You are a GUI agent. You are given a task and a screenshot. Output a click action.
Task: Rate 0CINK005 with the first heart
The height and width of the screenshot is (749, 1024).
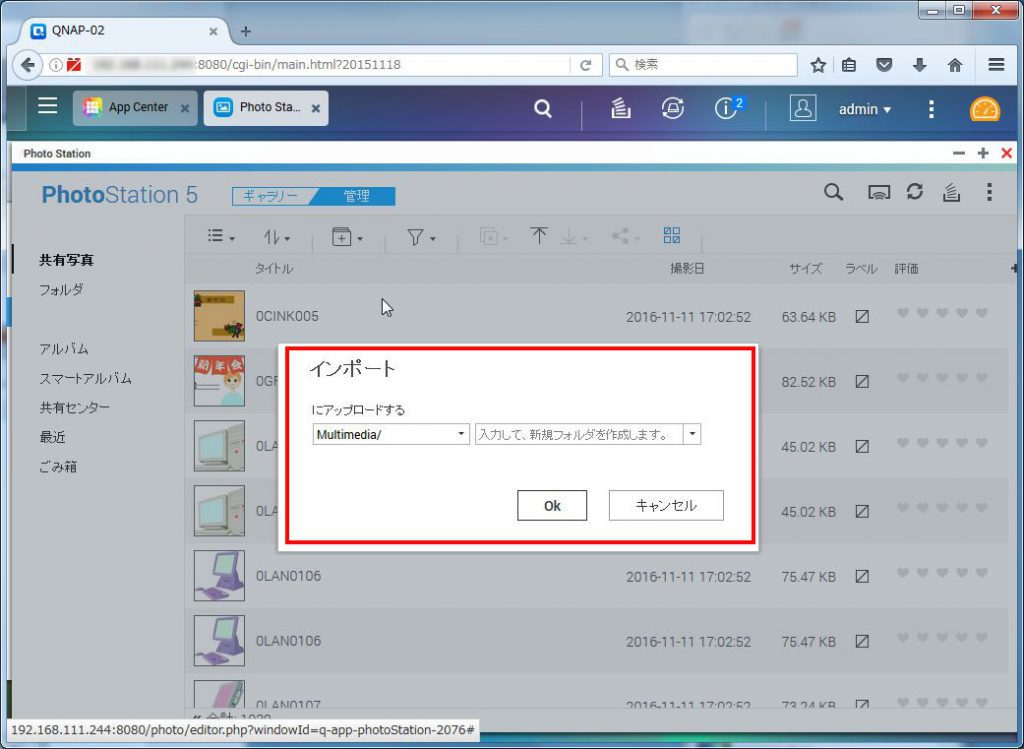(x=903, y=313)
